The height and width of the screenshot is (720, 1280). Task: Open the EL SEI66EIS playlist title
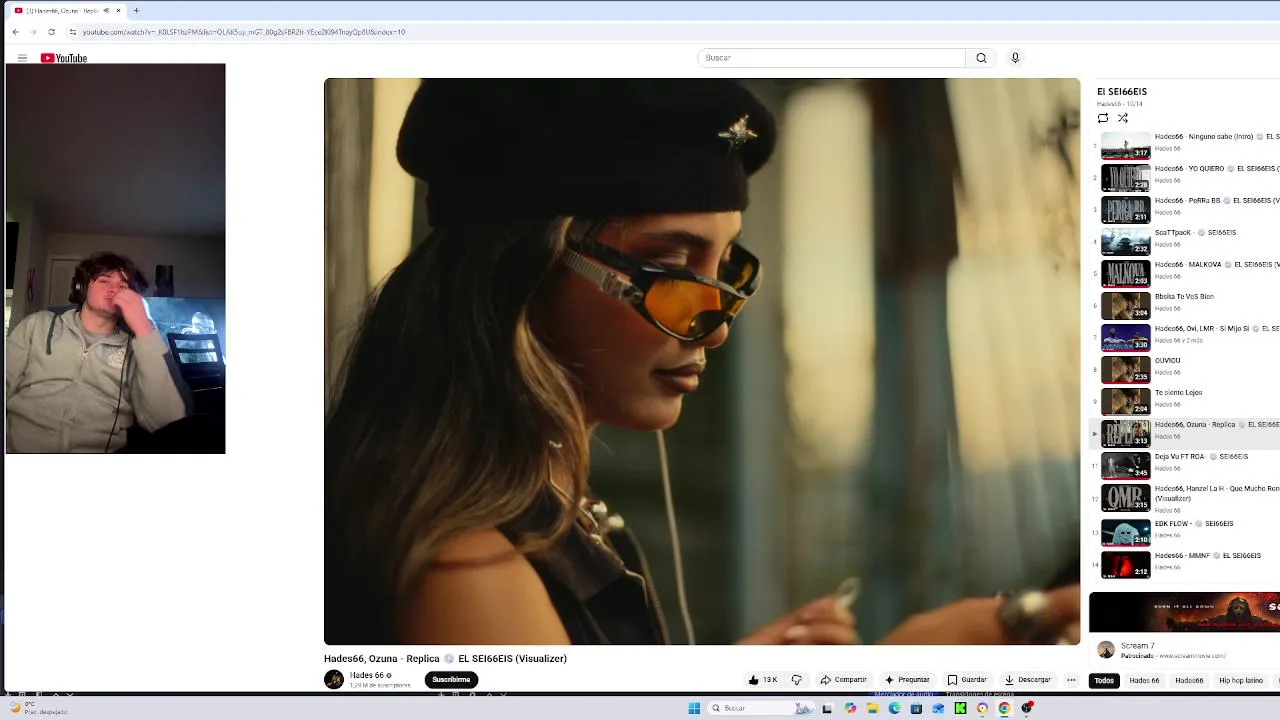[1122, 92]
